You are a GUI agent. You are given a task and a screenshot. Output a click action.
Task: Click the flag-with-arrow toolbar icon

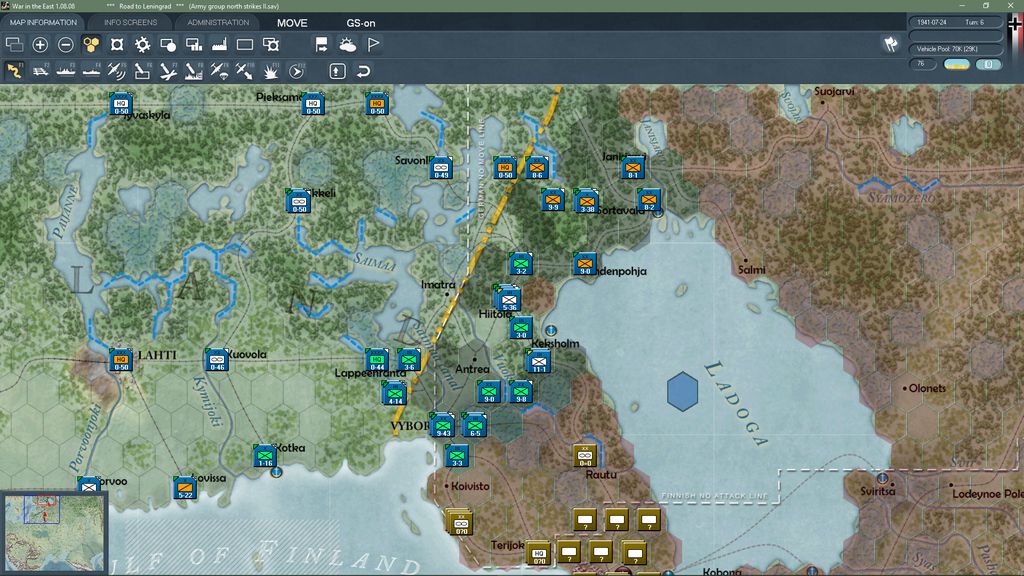click(x=321, y=44)
